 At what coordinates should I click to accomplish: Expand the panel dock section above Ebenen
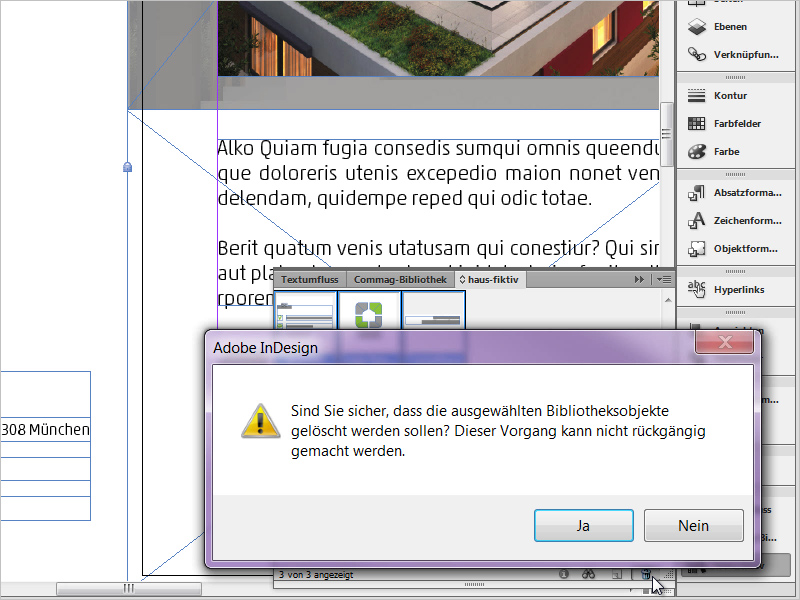(x=733, y=5)
